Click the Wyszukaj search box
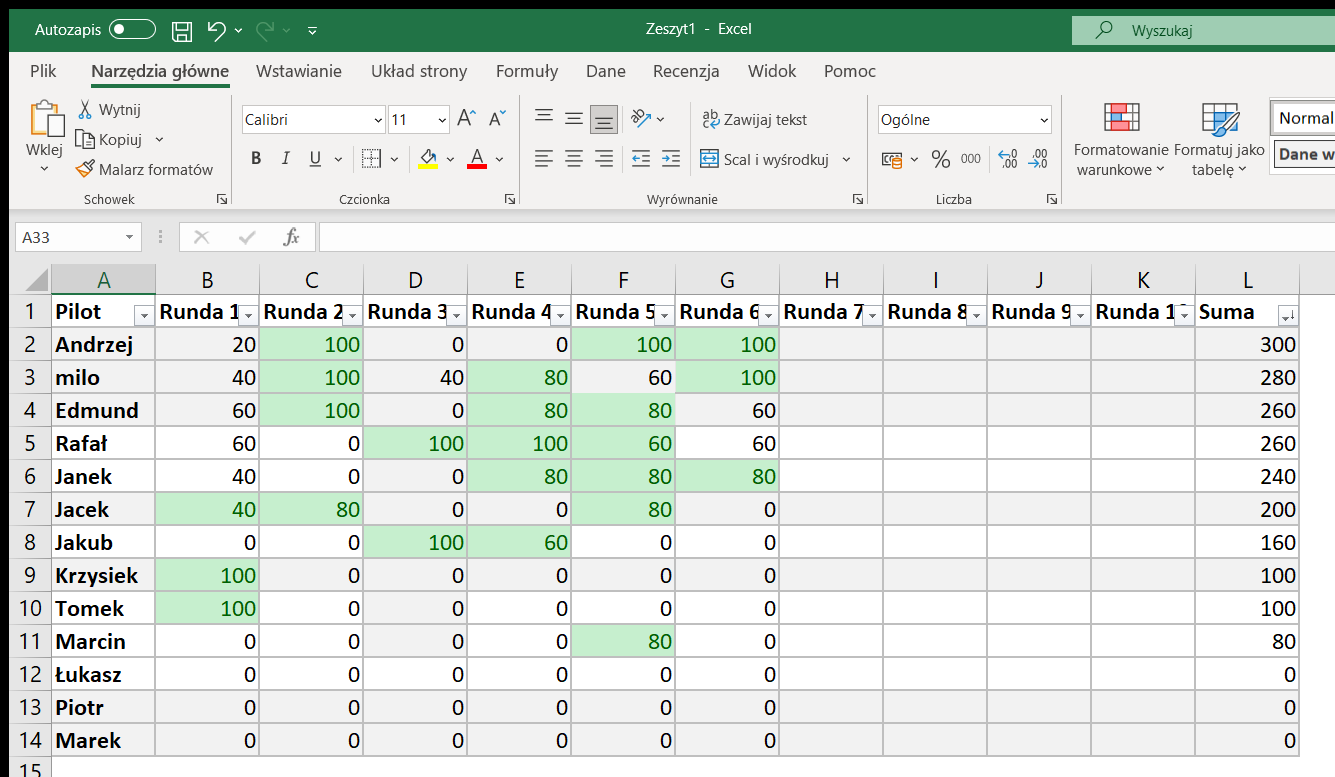The image size is (1335, 777). pos(1203,31)
